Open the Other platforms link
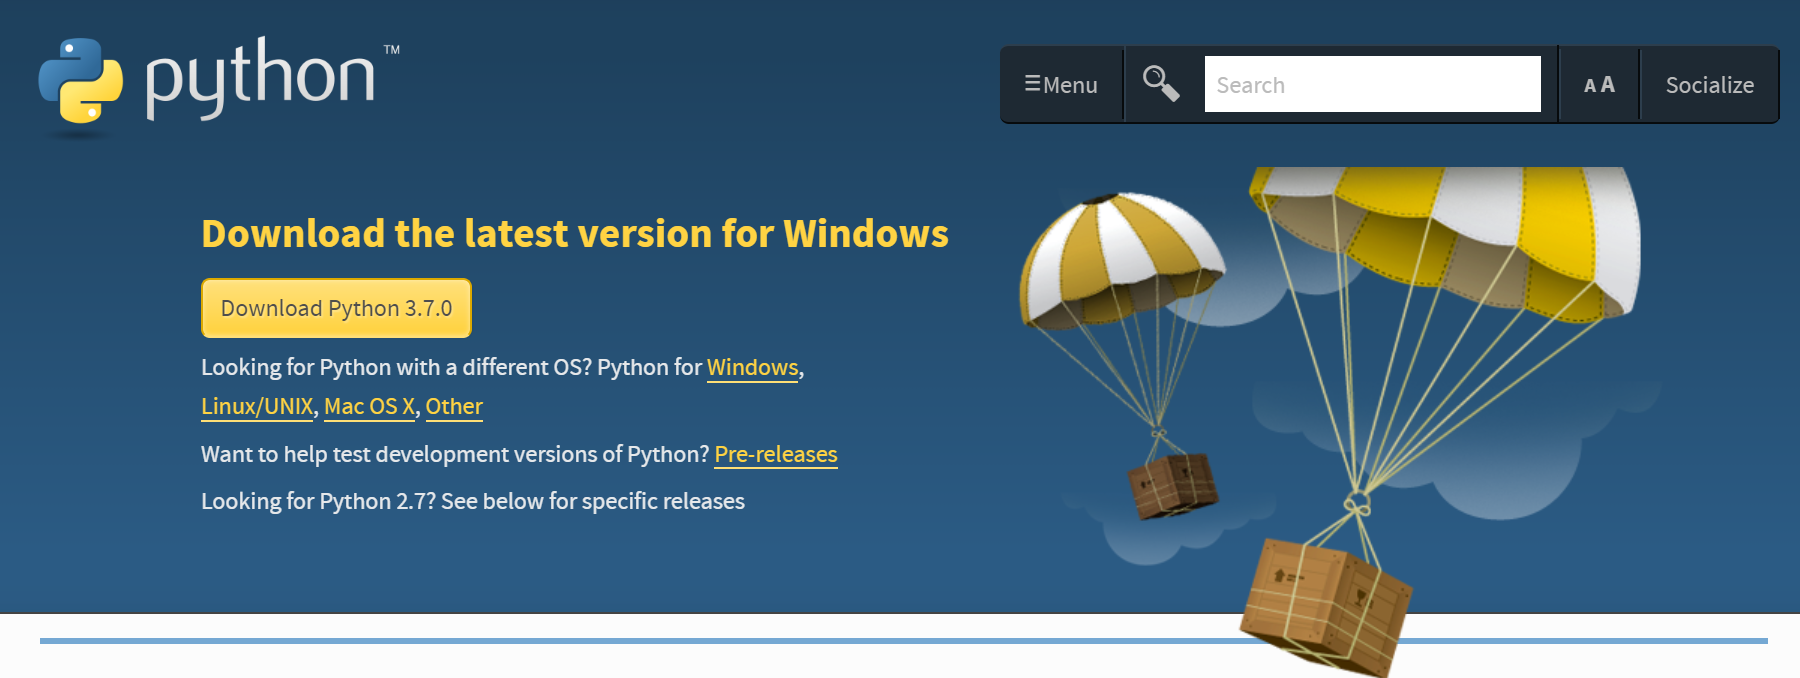This screenshot has width=1800, height=678. 454,407
